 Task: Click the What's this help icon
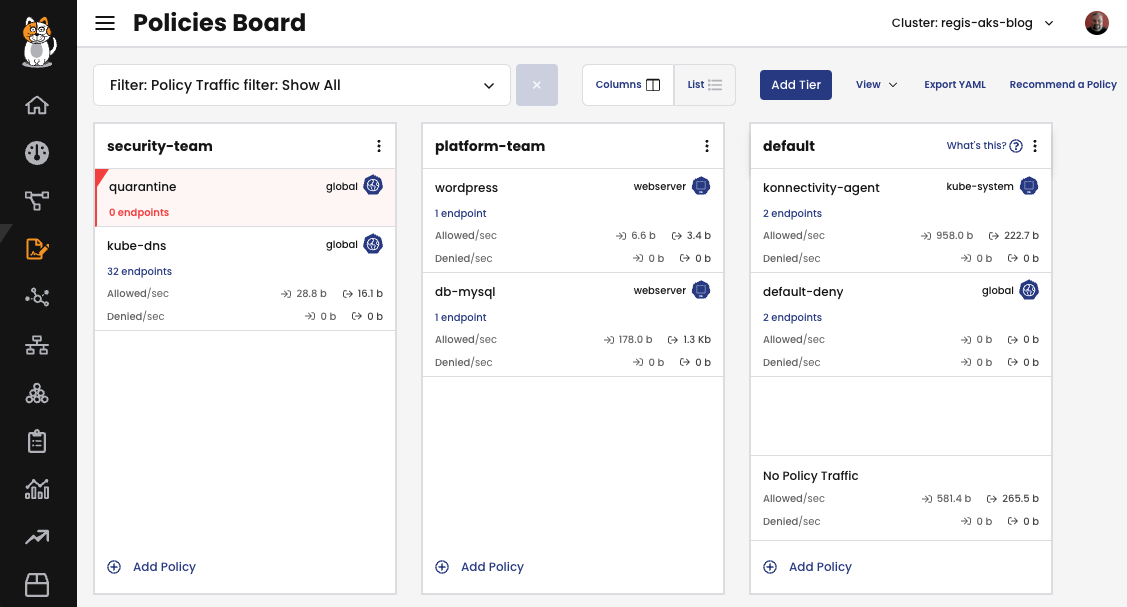point(1016,146)
